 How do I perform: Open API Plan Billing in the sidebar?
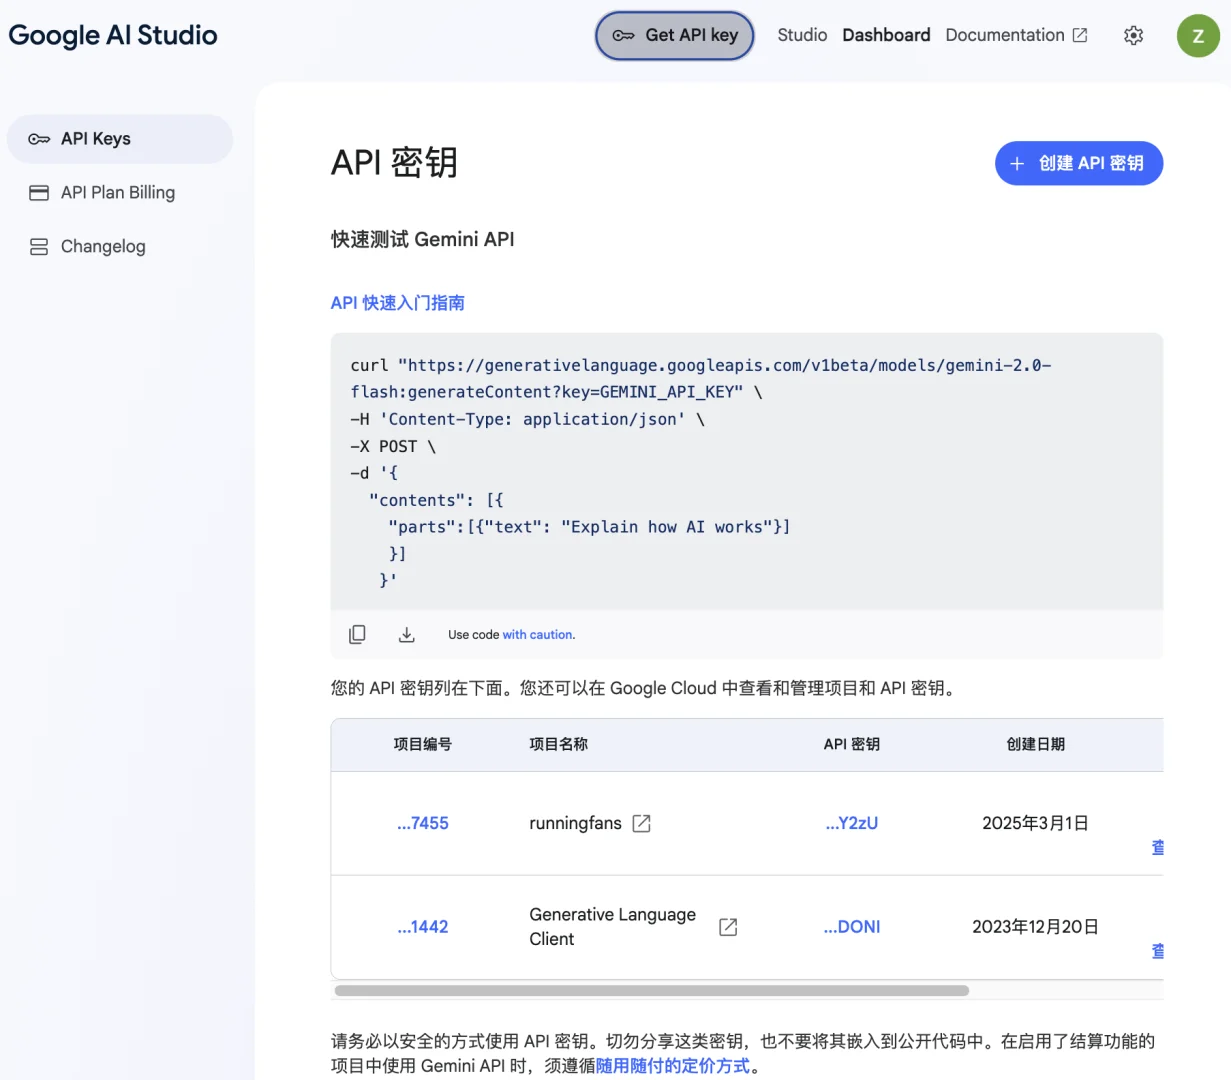[x=120, y=193]
